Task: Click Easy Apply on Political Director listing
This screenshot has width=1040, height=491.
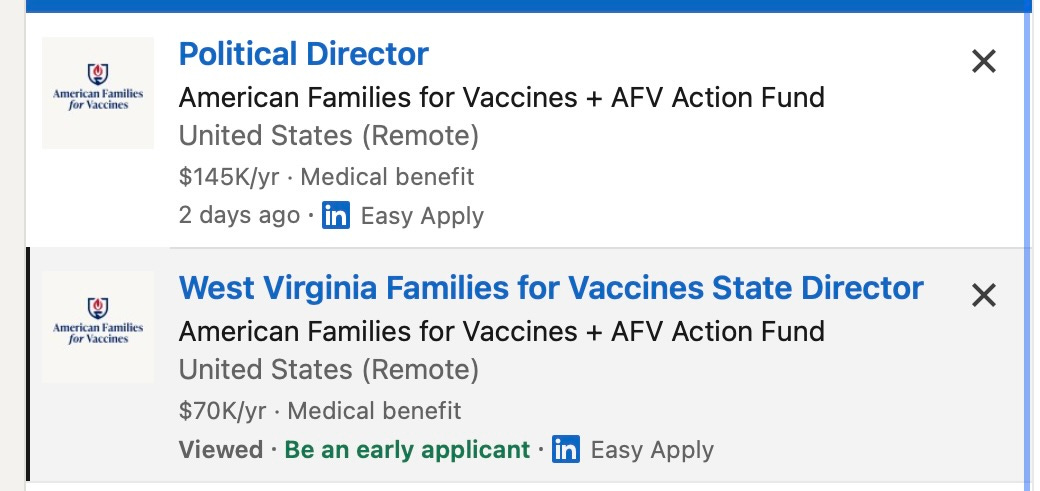Action: point(421,215)
